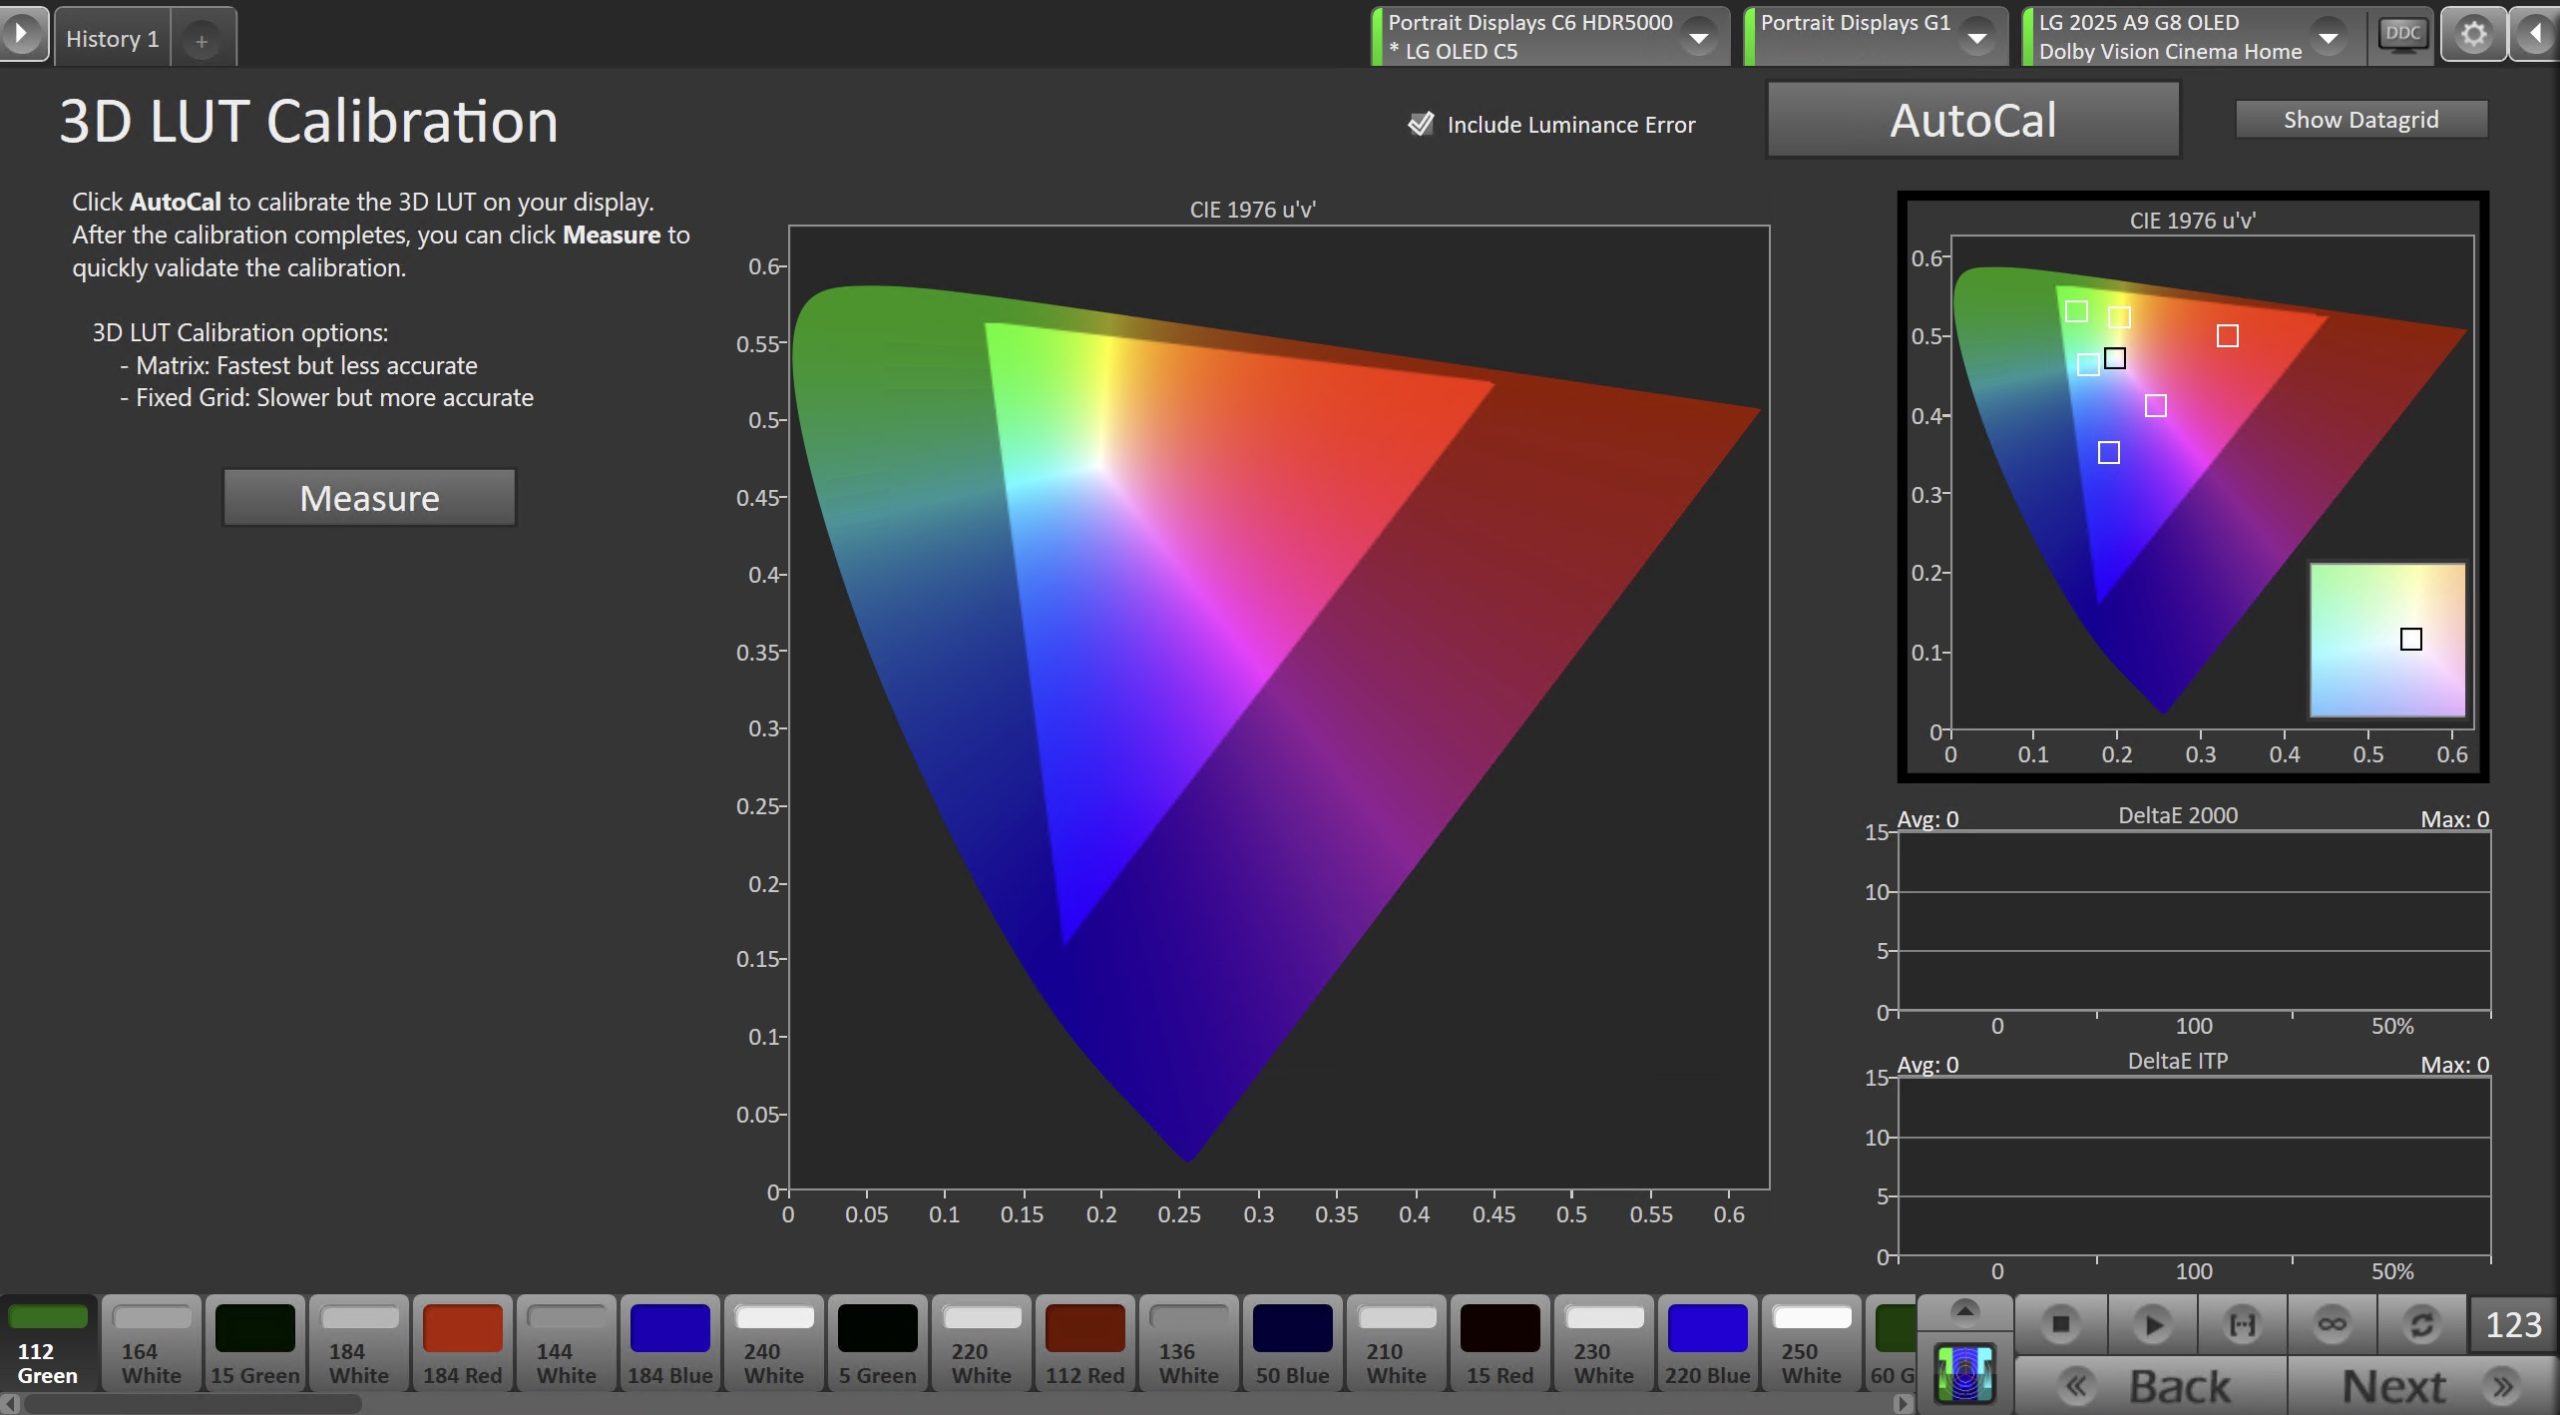Click the Show Datagrid button
This screenshot has height=1415, width=2560.
[x=2360, y=119]
